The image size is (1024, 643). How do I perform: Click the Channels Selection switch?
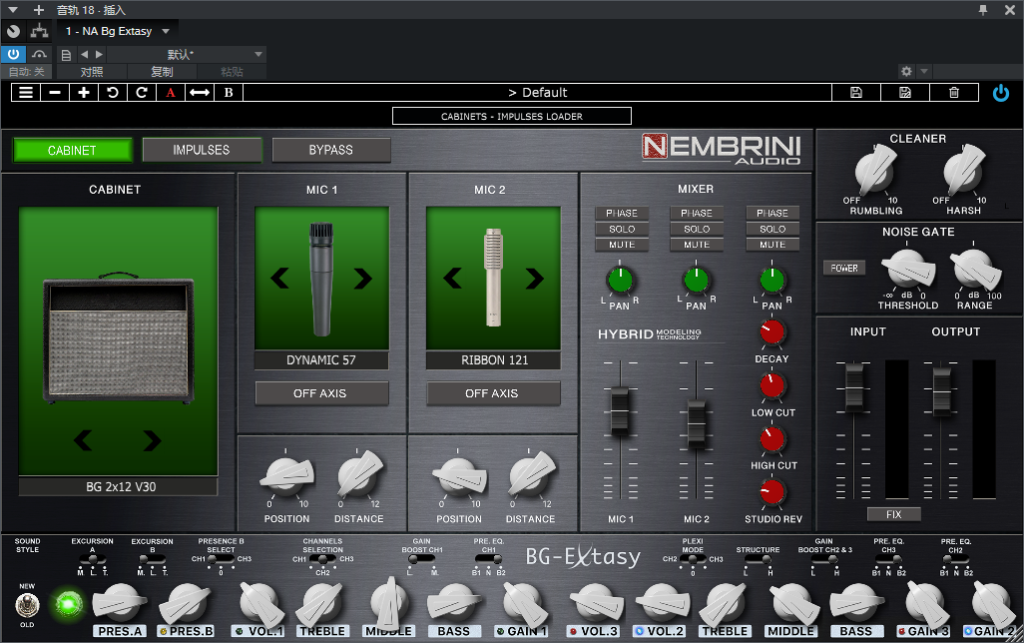point(323,559)
